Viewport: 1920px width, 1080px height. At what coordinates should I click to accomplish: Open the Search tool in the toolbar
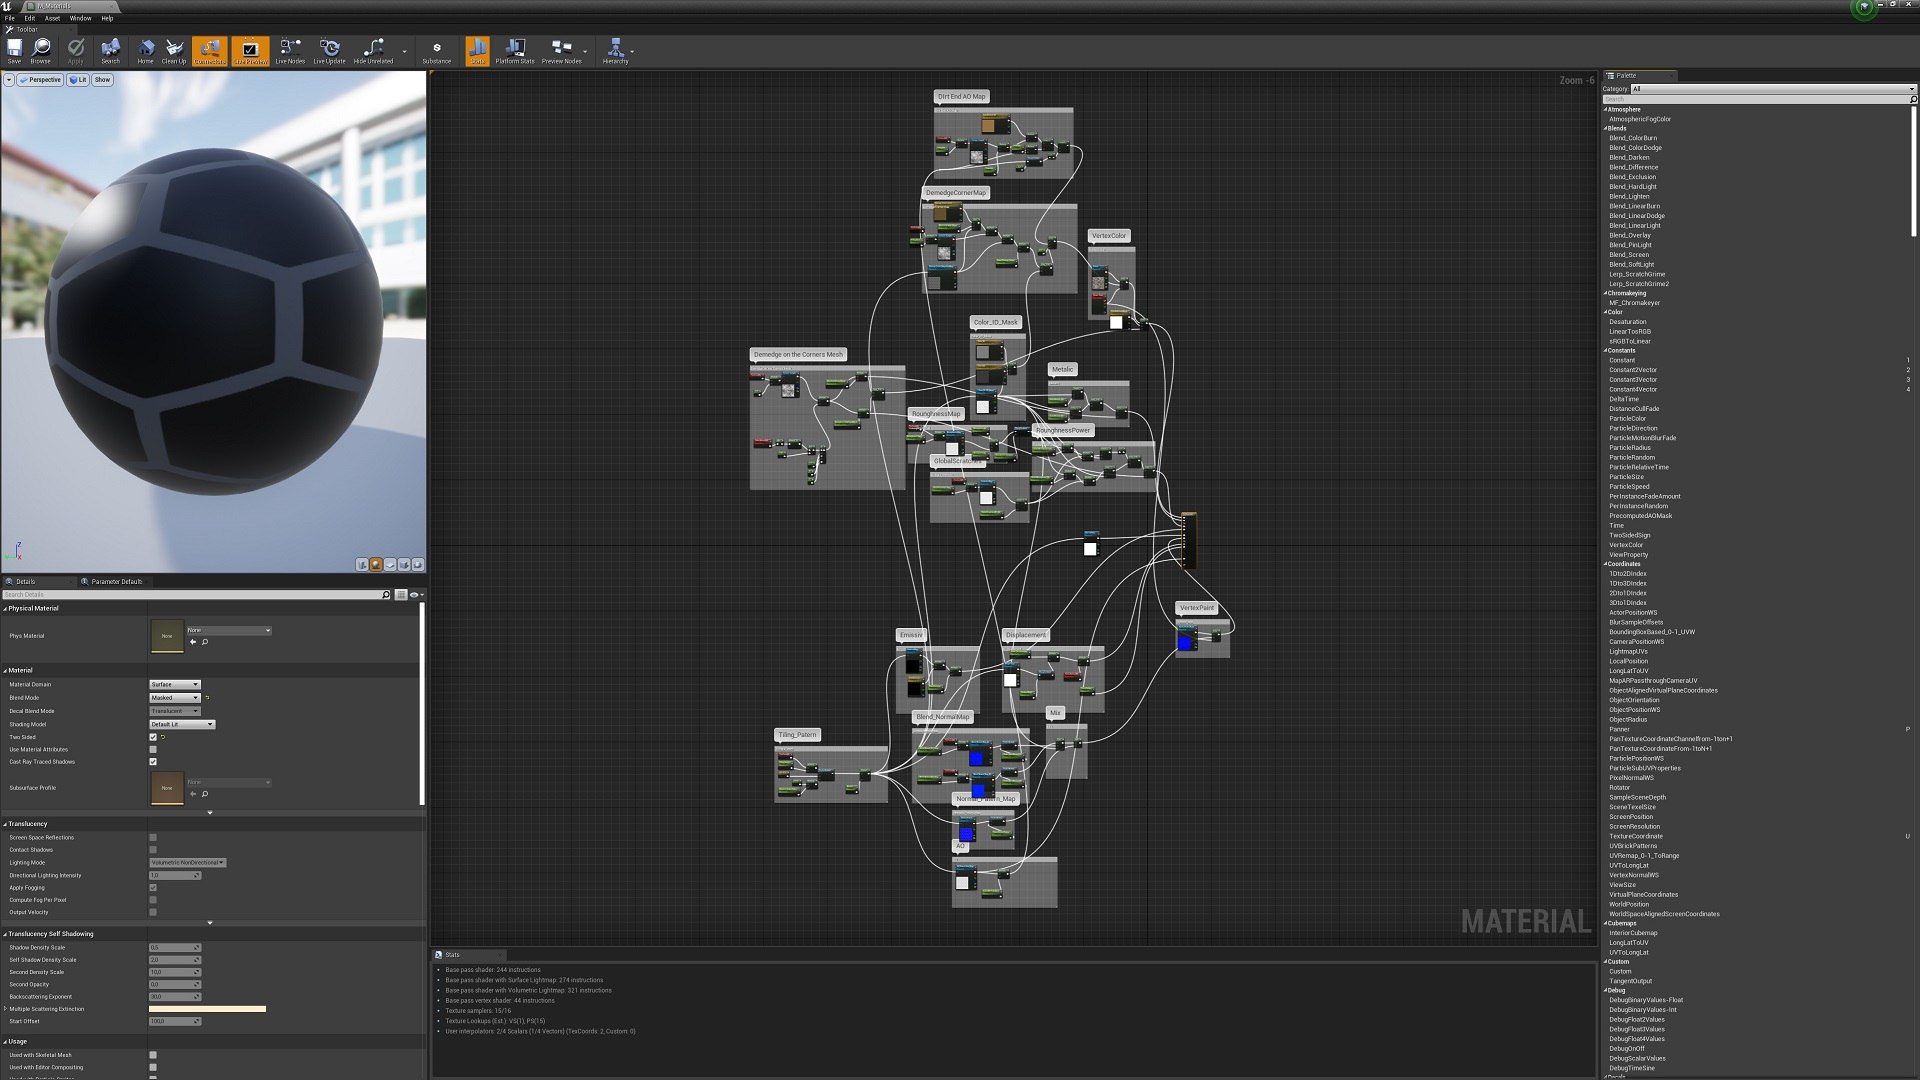point(110,51)
